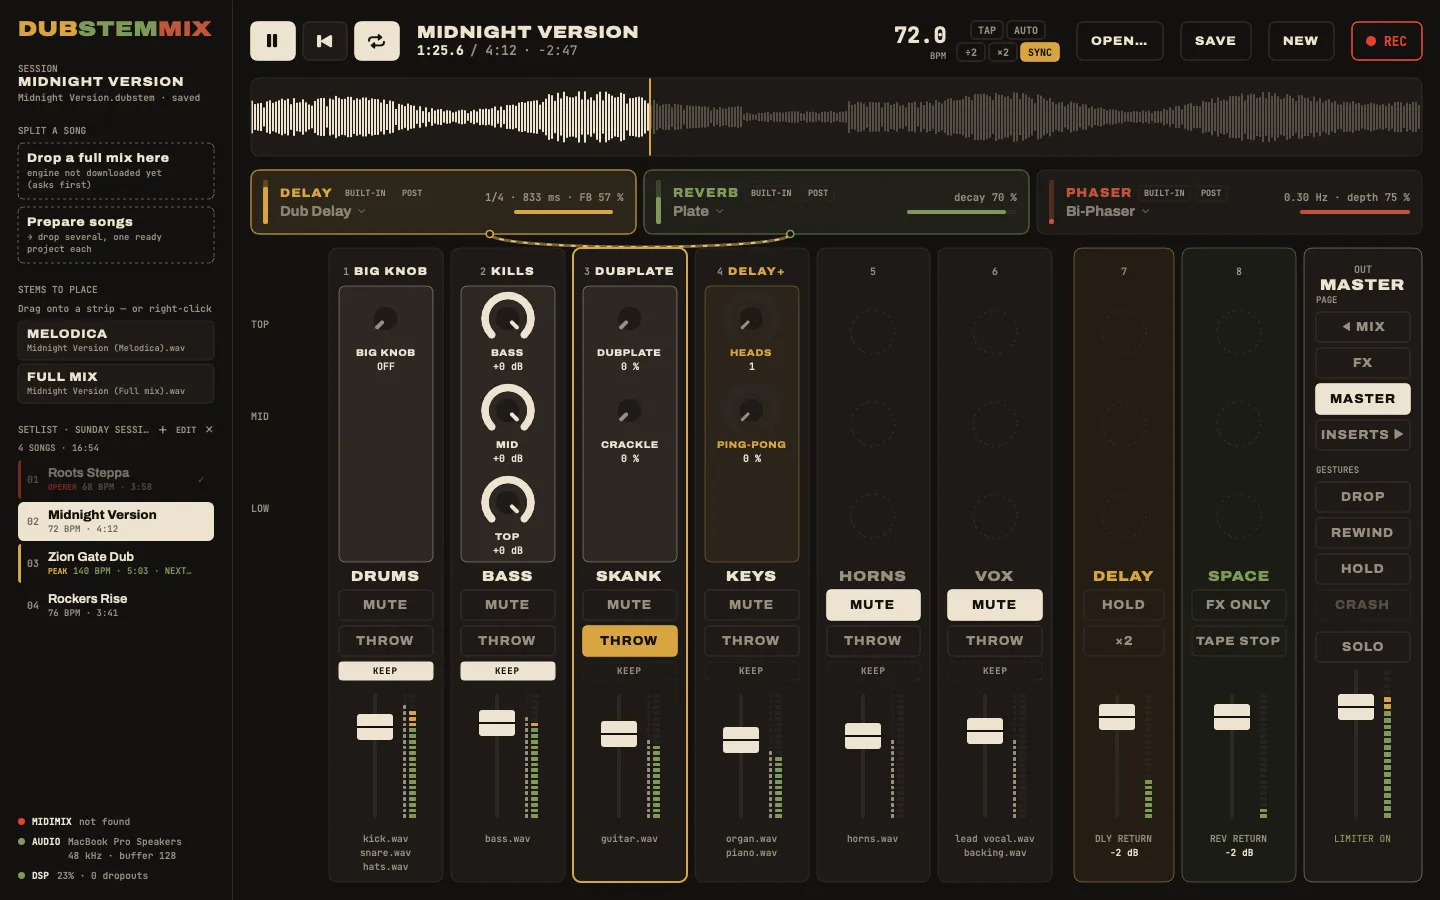
Task: Save the session
Action: [x=1215, y=41]
